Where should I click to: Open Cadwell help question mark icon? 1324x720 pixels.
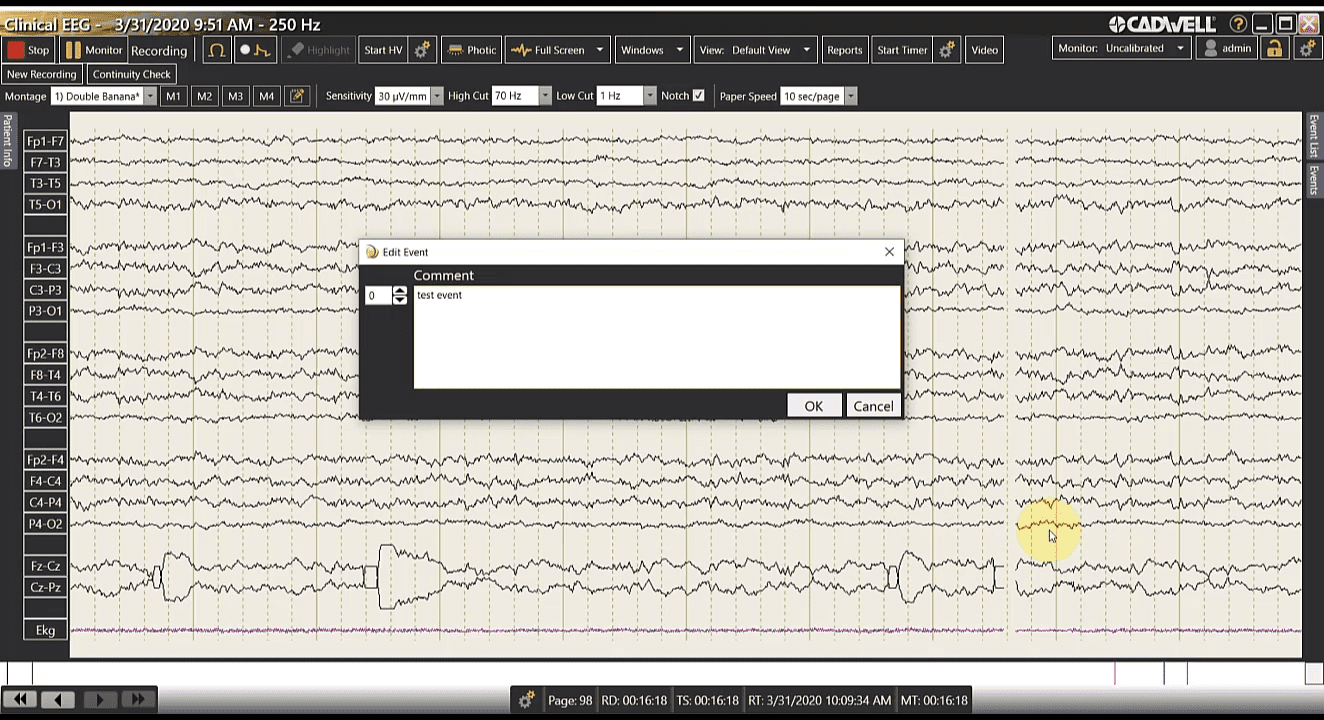click(x=1238, y=24)
